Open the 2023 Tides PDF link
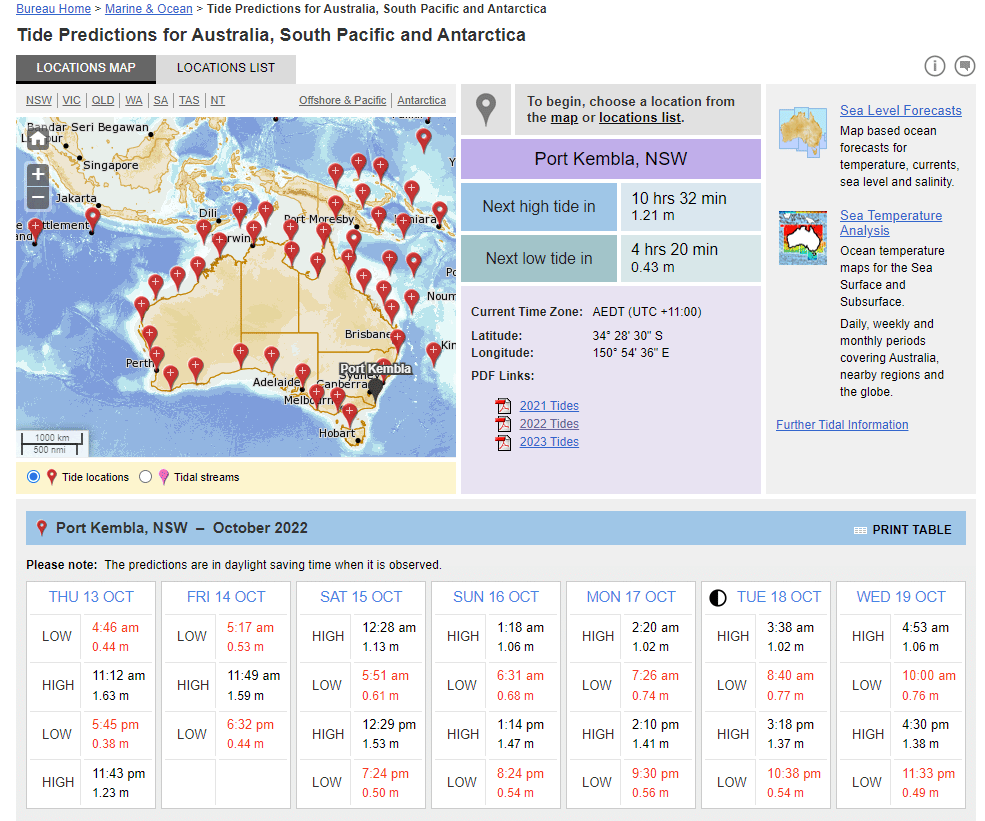The image size is (985, 821). [549, 442]
